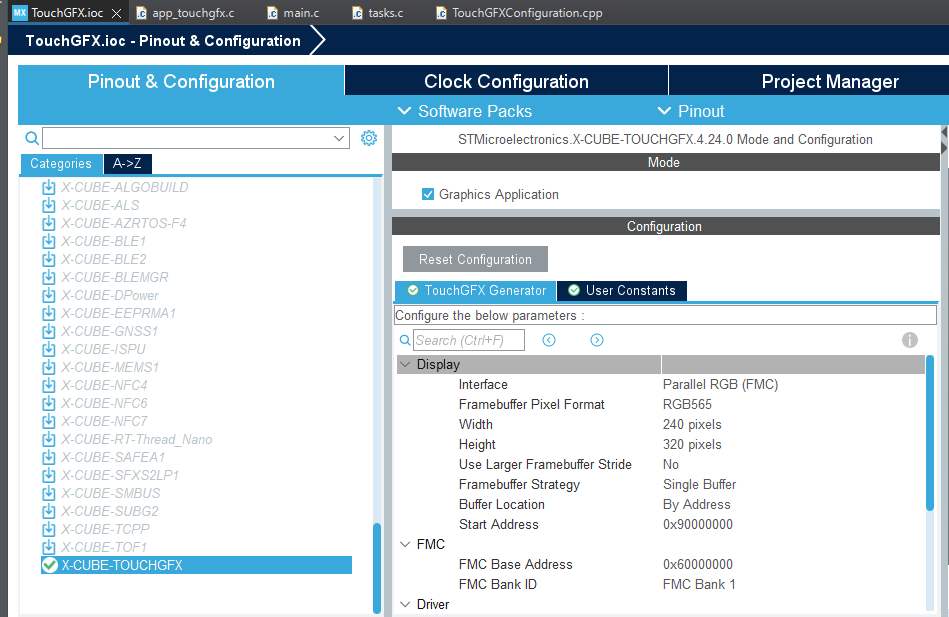Viewport: 949px width, 617px height.
Task: Go to previous search result arrow
Action: coord(549,340)
